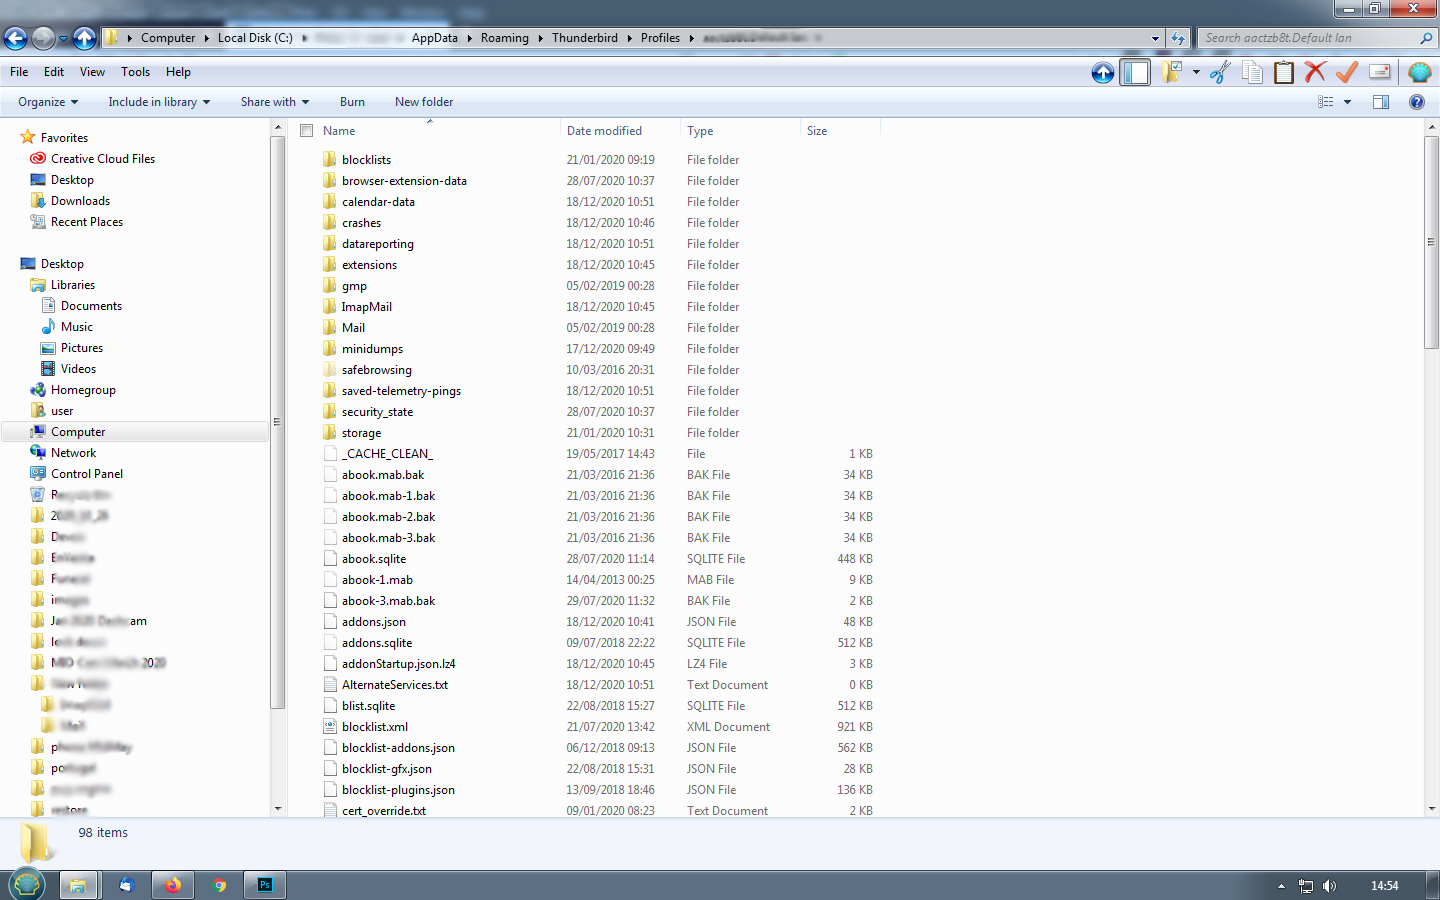Open the recent pages dropdown arrow
The height and width of the screenshot is (900, 1440).
coord(63,38)
